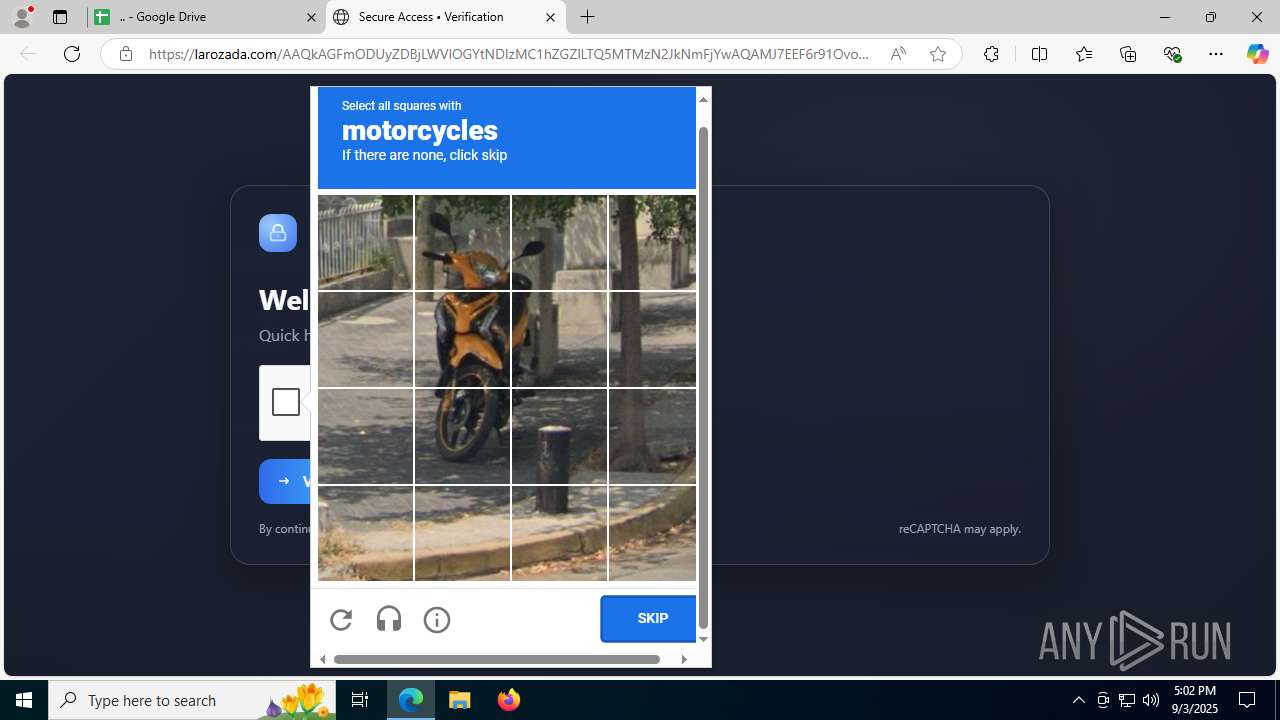Open a new browser tab
The width and height of the screenshot is (1280, 720).
click(588, 17)
